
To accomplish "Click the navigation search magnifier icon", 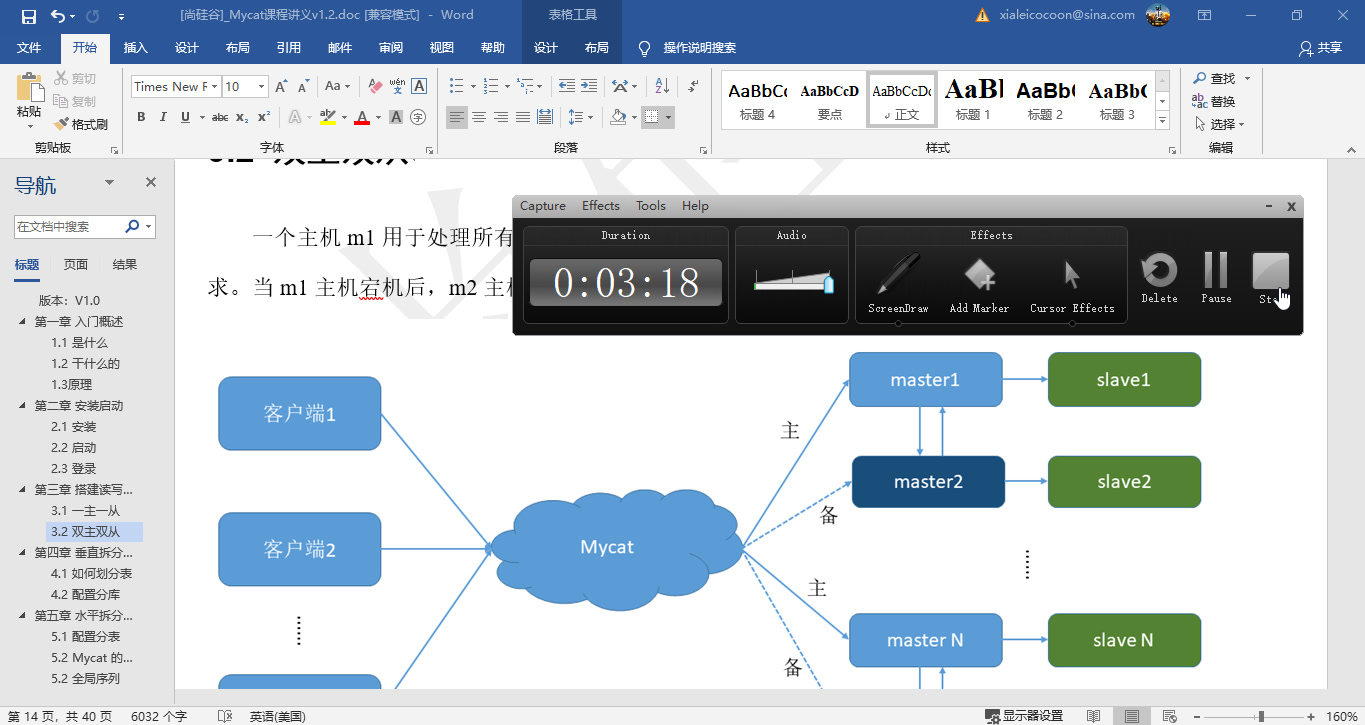I will [132, 227].
